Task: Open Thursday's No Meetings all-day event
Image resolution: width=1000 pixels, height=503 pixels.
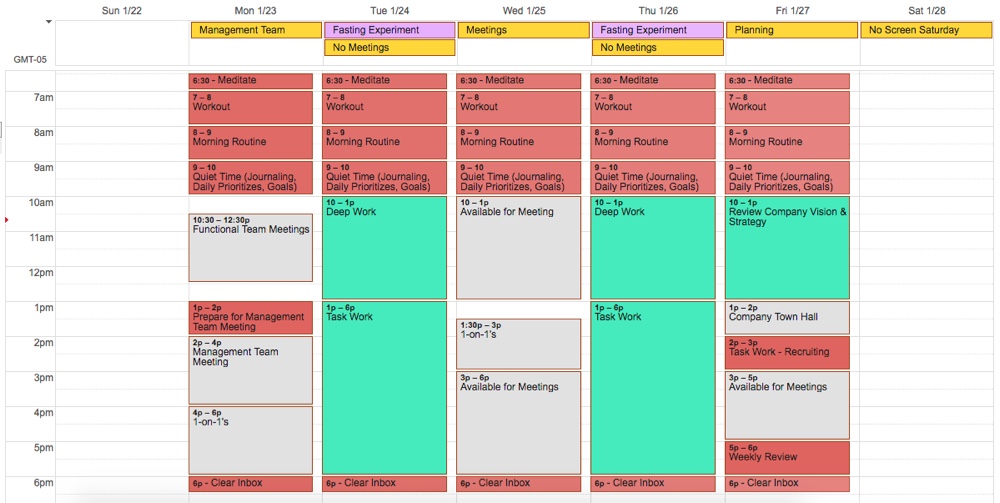Action: (657, 47)
